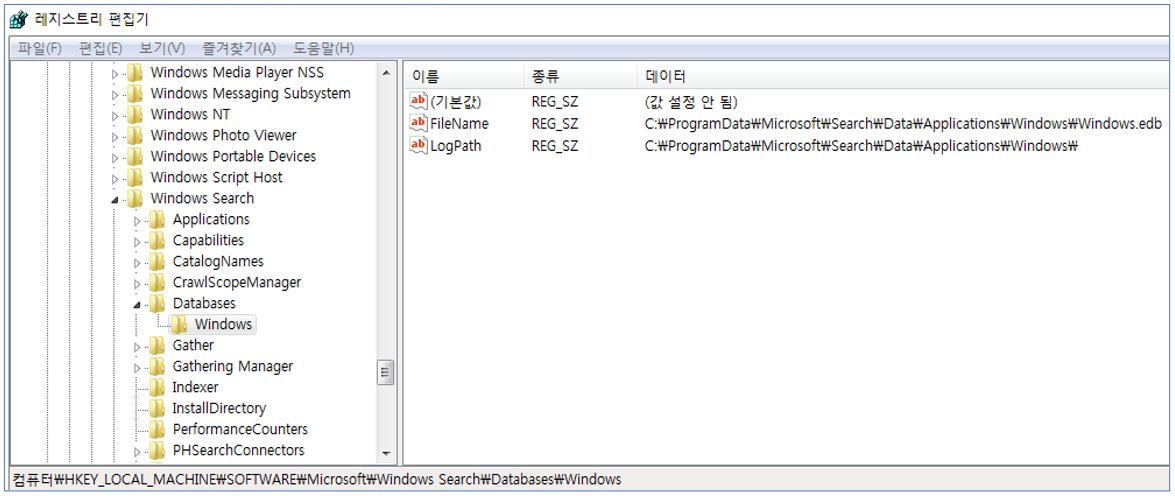Click the PHSearchConnectors folder icon
The width and height of the screenshot is (1175, 496).
click(156, 450)
